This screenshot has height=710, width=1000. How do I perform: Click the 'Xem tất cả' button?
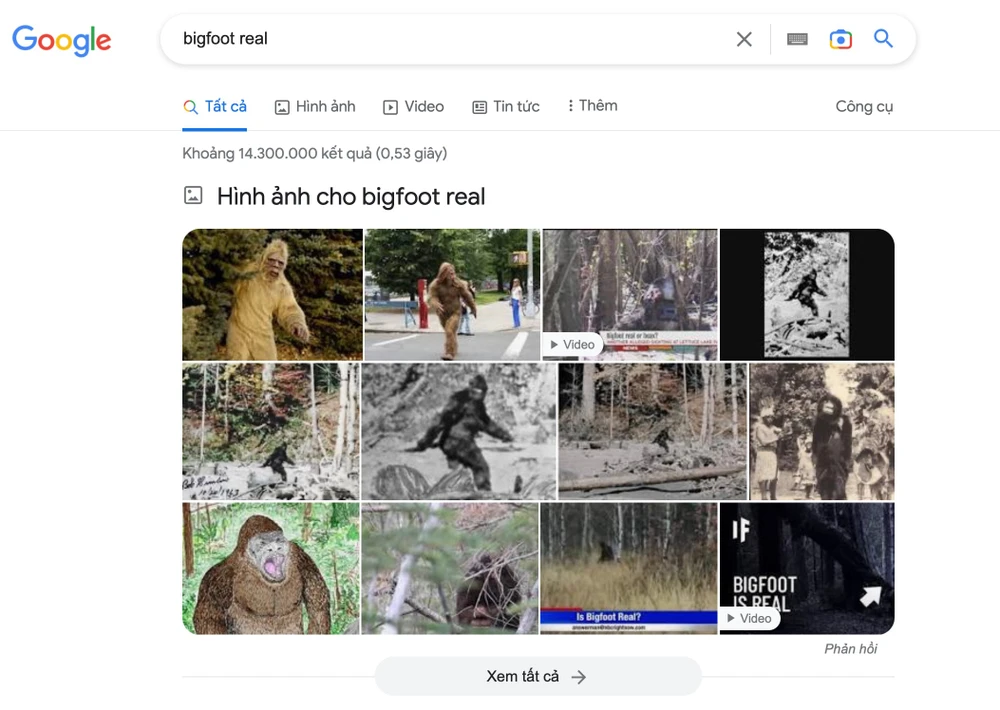[538, 676]
